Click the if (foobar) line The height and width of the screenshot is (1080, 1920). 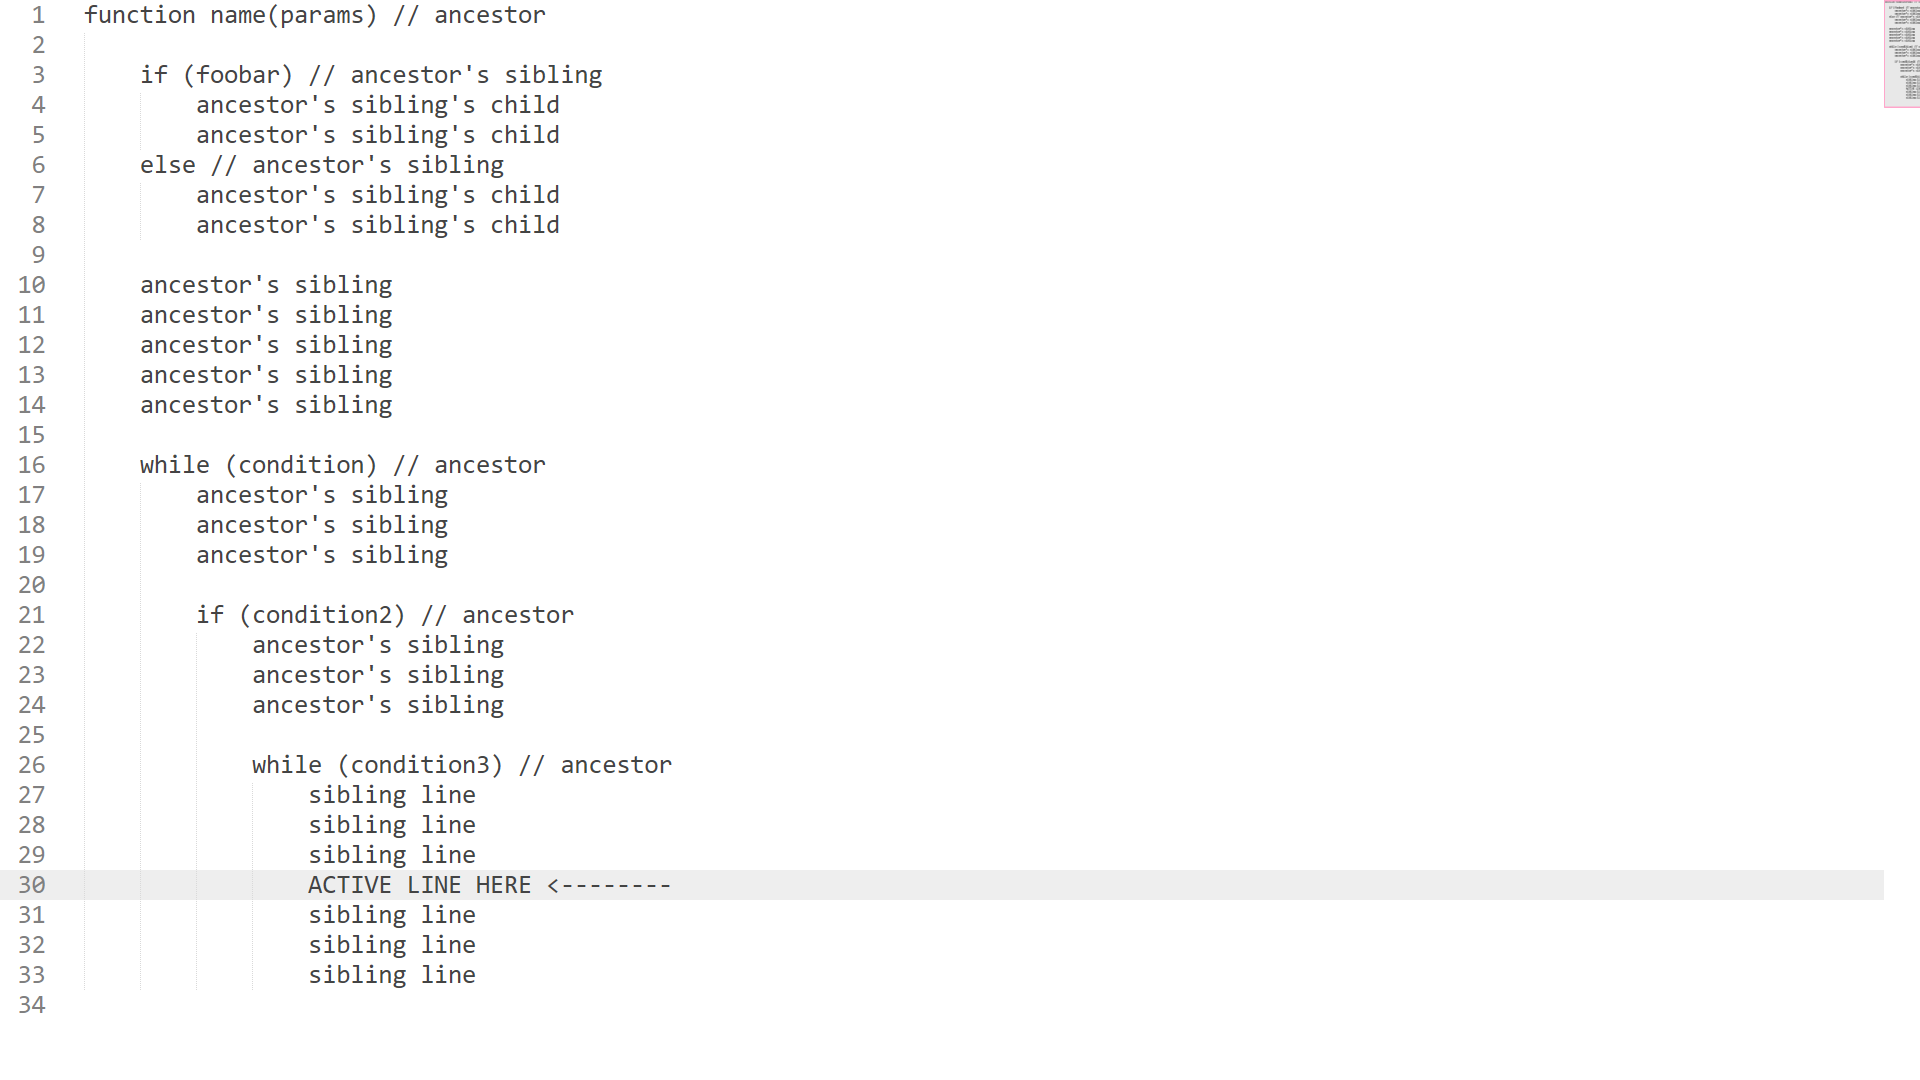(x=371, y=75)
